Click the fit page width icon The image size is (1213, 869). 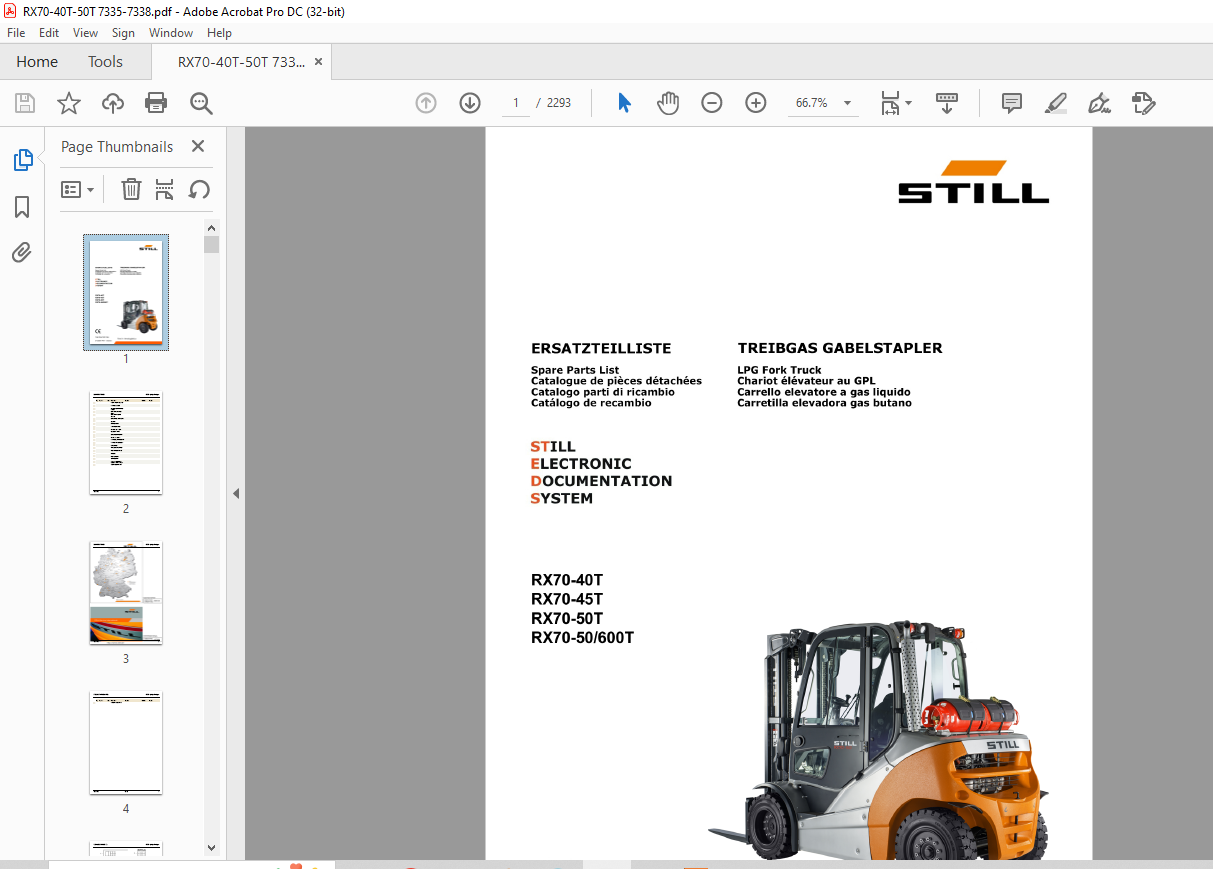(x=889, y=103)
